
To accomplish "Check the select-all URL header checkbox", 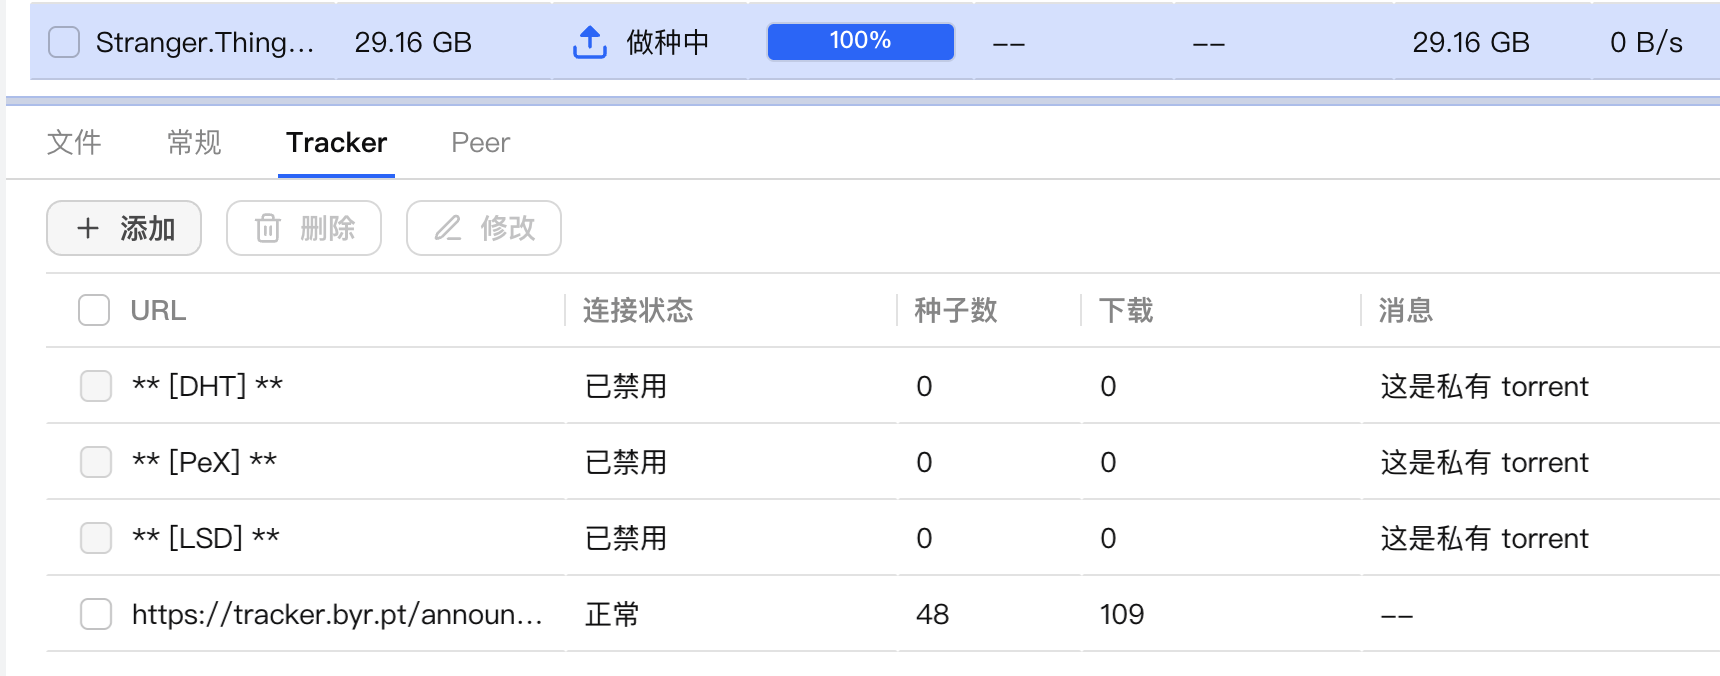I will click(x=94, y=310).
